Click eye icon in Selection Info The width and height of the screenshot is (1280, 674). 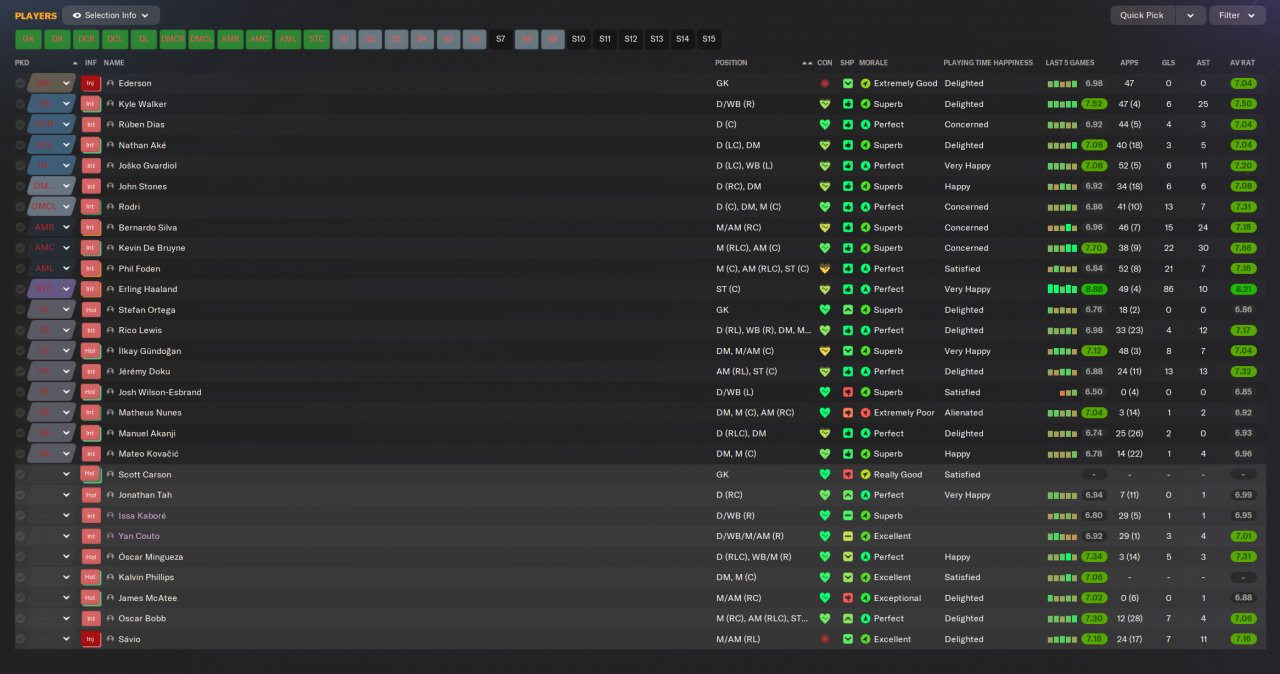[77, 16]
